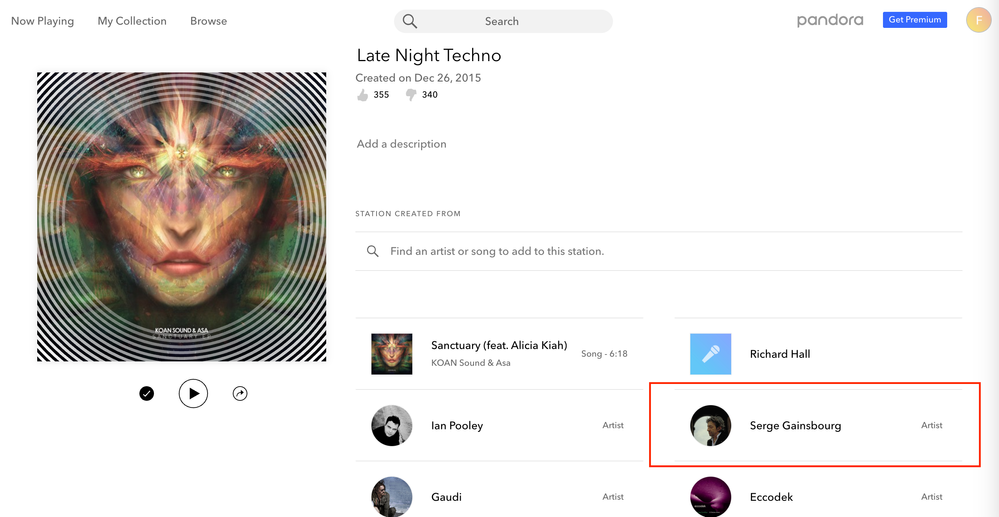The image size is (999, 517).
Task: Click the Pandora logo
Action: click(x=830, y=20)
